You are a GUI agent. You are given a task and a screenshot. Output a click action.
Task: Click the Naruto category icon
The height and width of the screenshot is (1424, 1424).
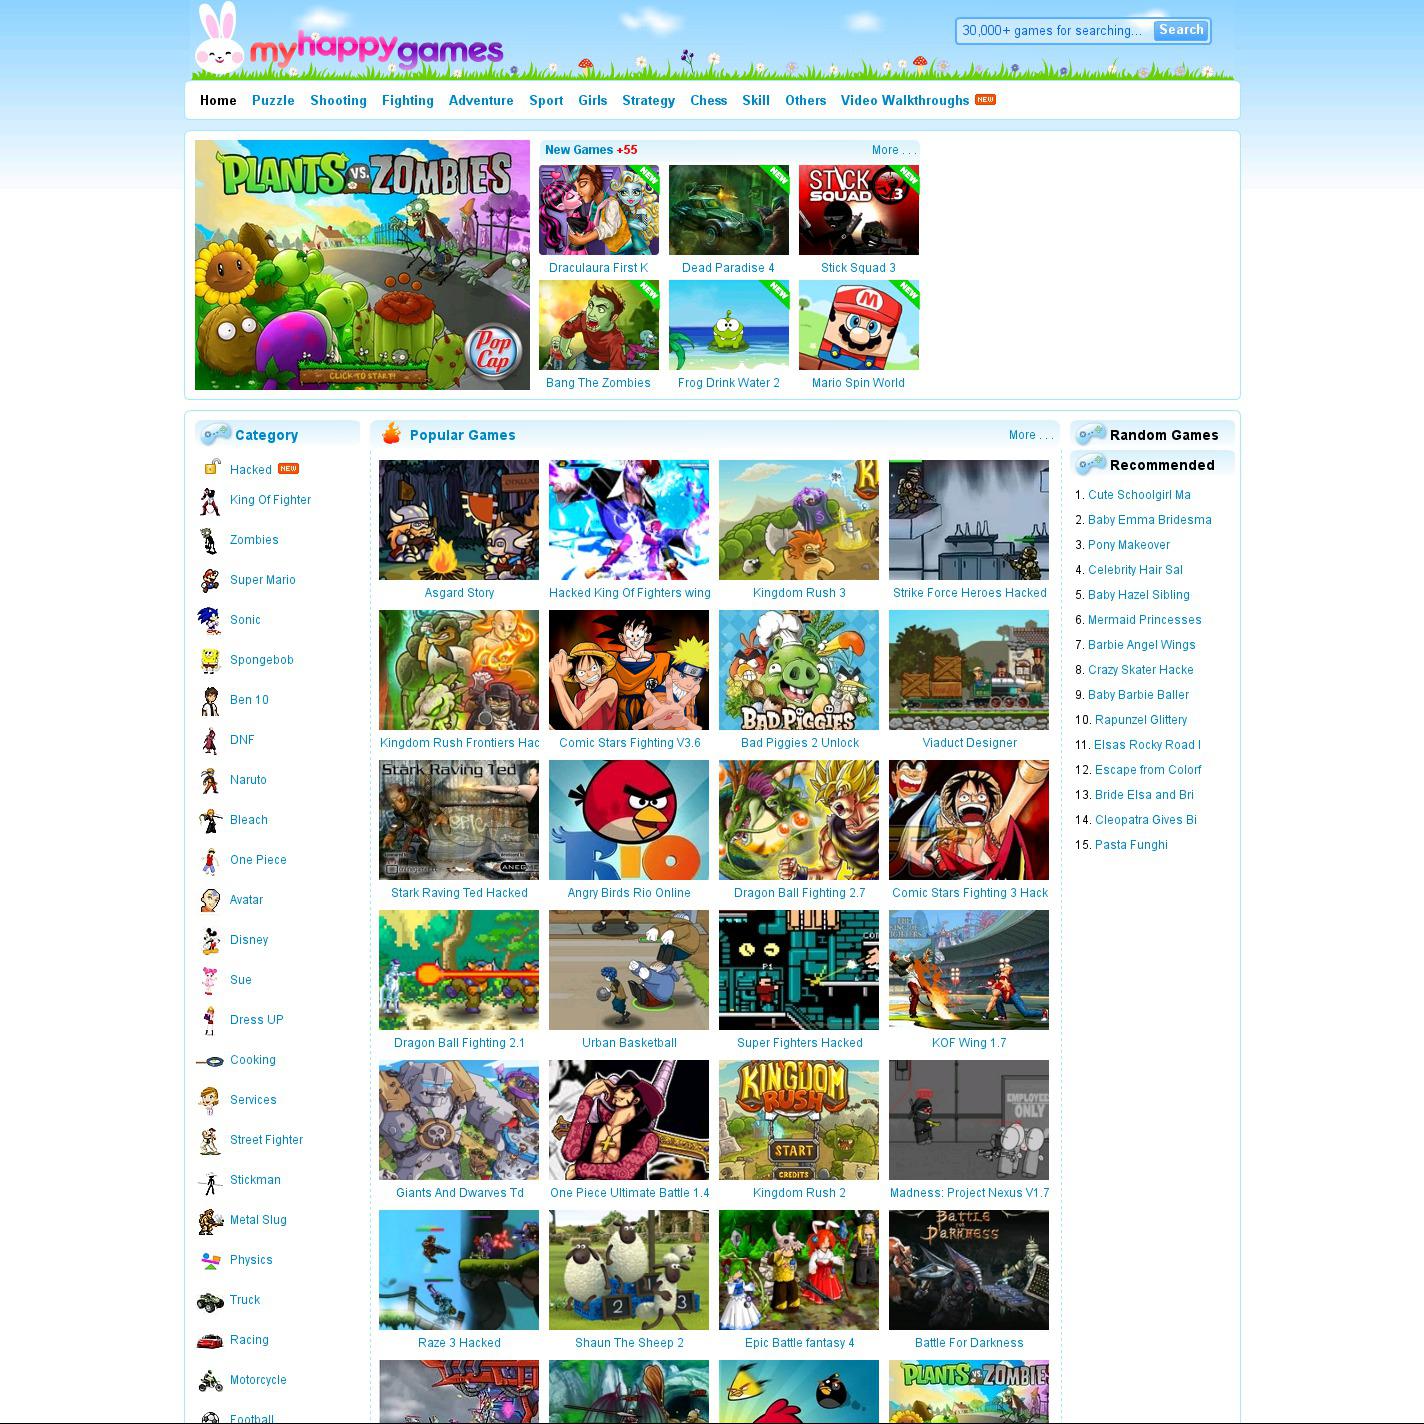209,780
